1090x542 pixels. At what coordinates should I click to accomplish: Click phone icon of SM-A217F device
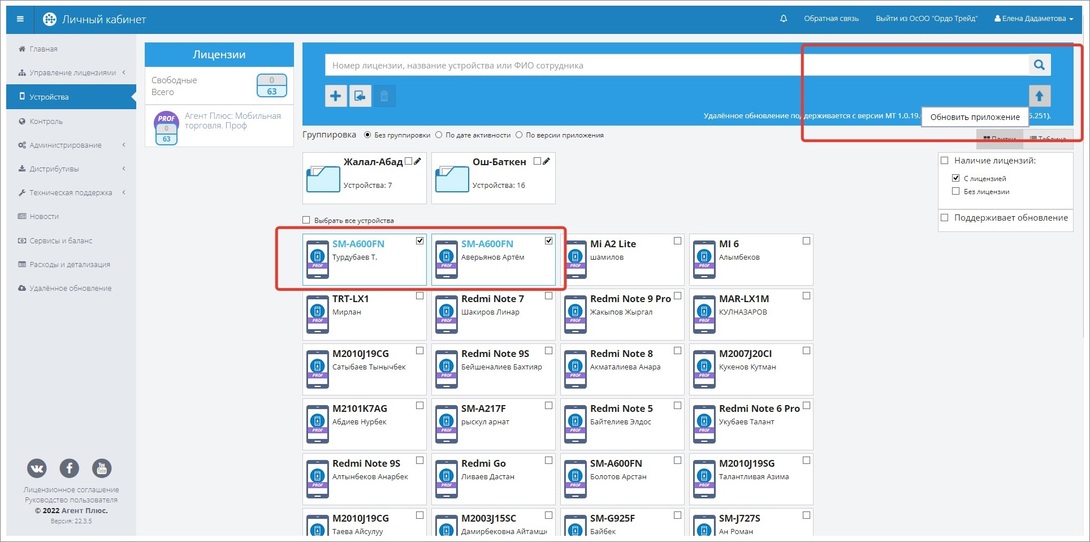[x=446, y=424]
